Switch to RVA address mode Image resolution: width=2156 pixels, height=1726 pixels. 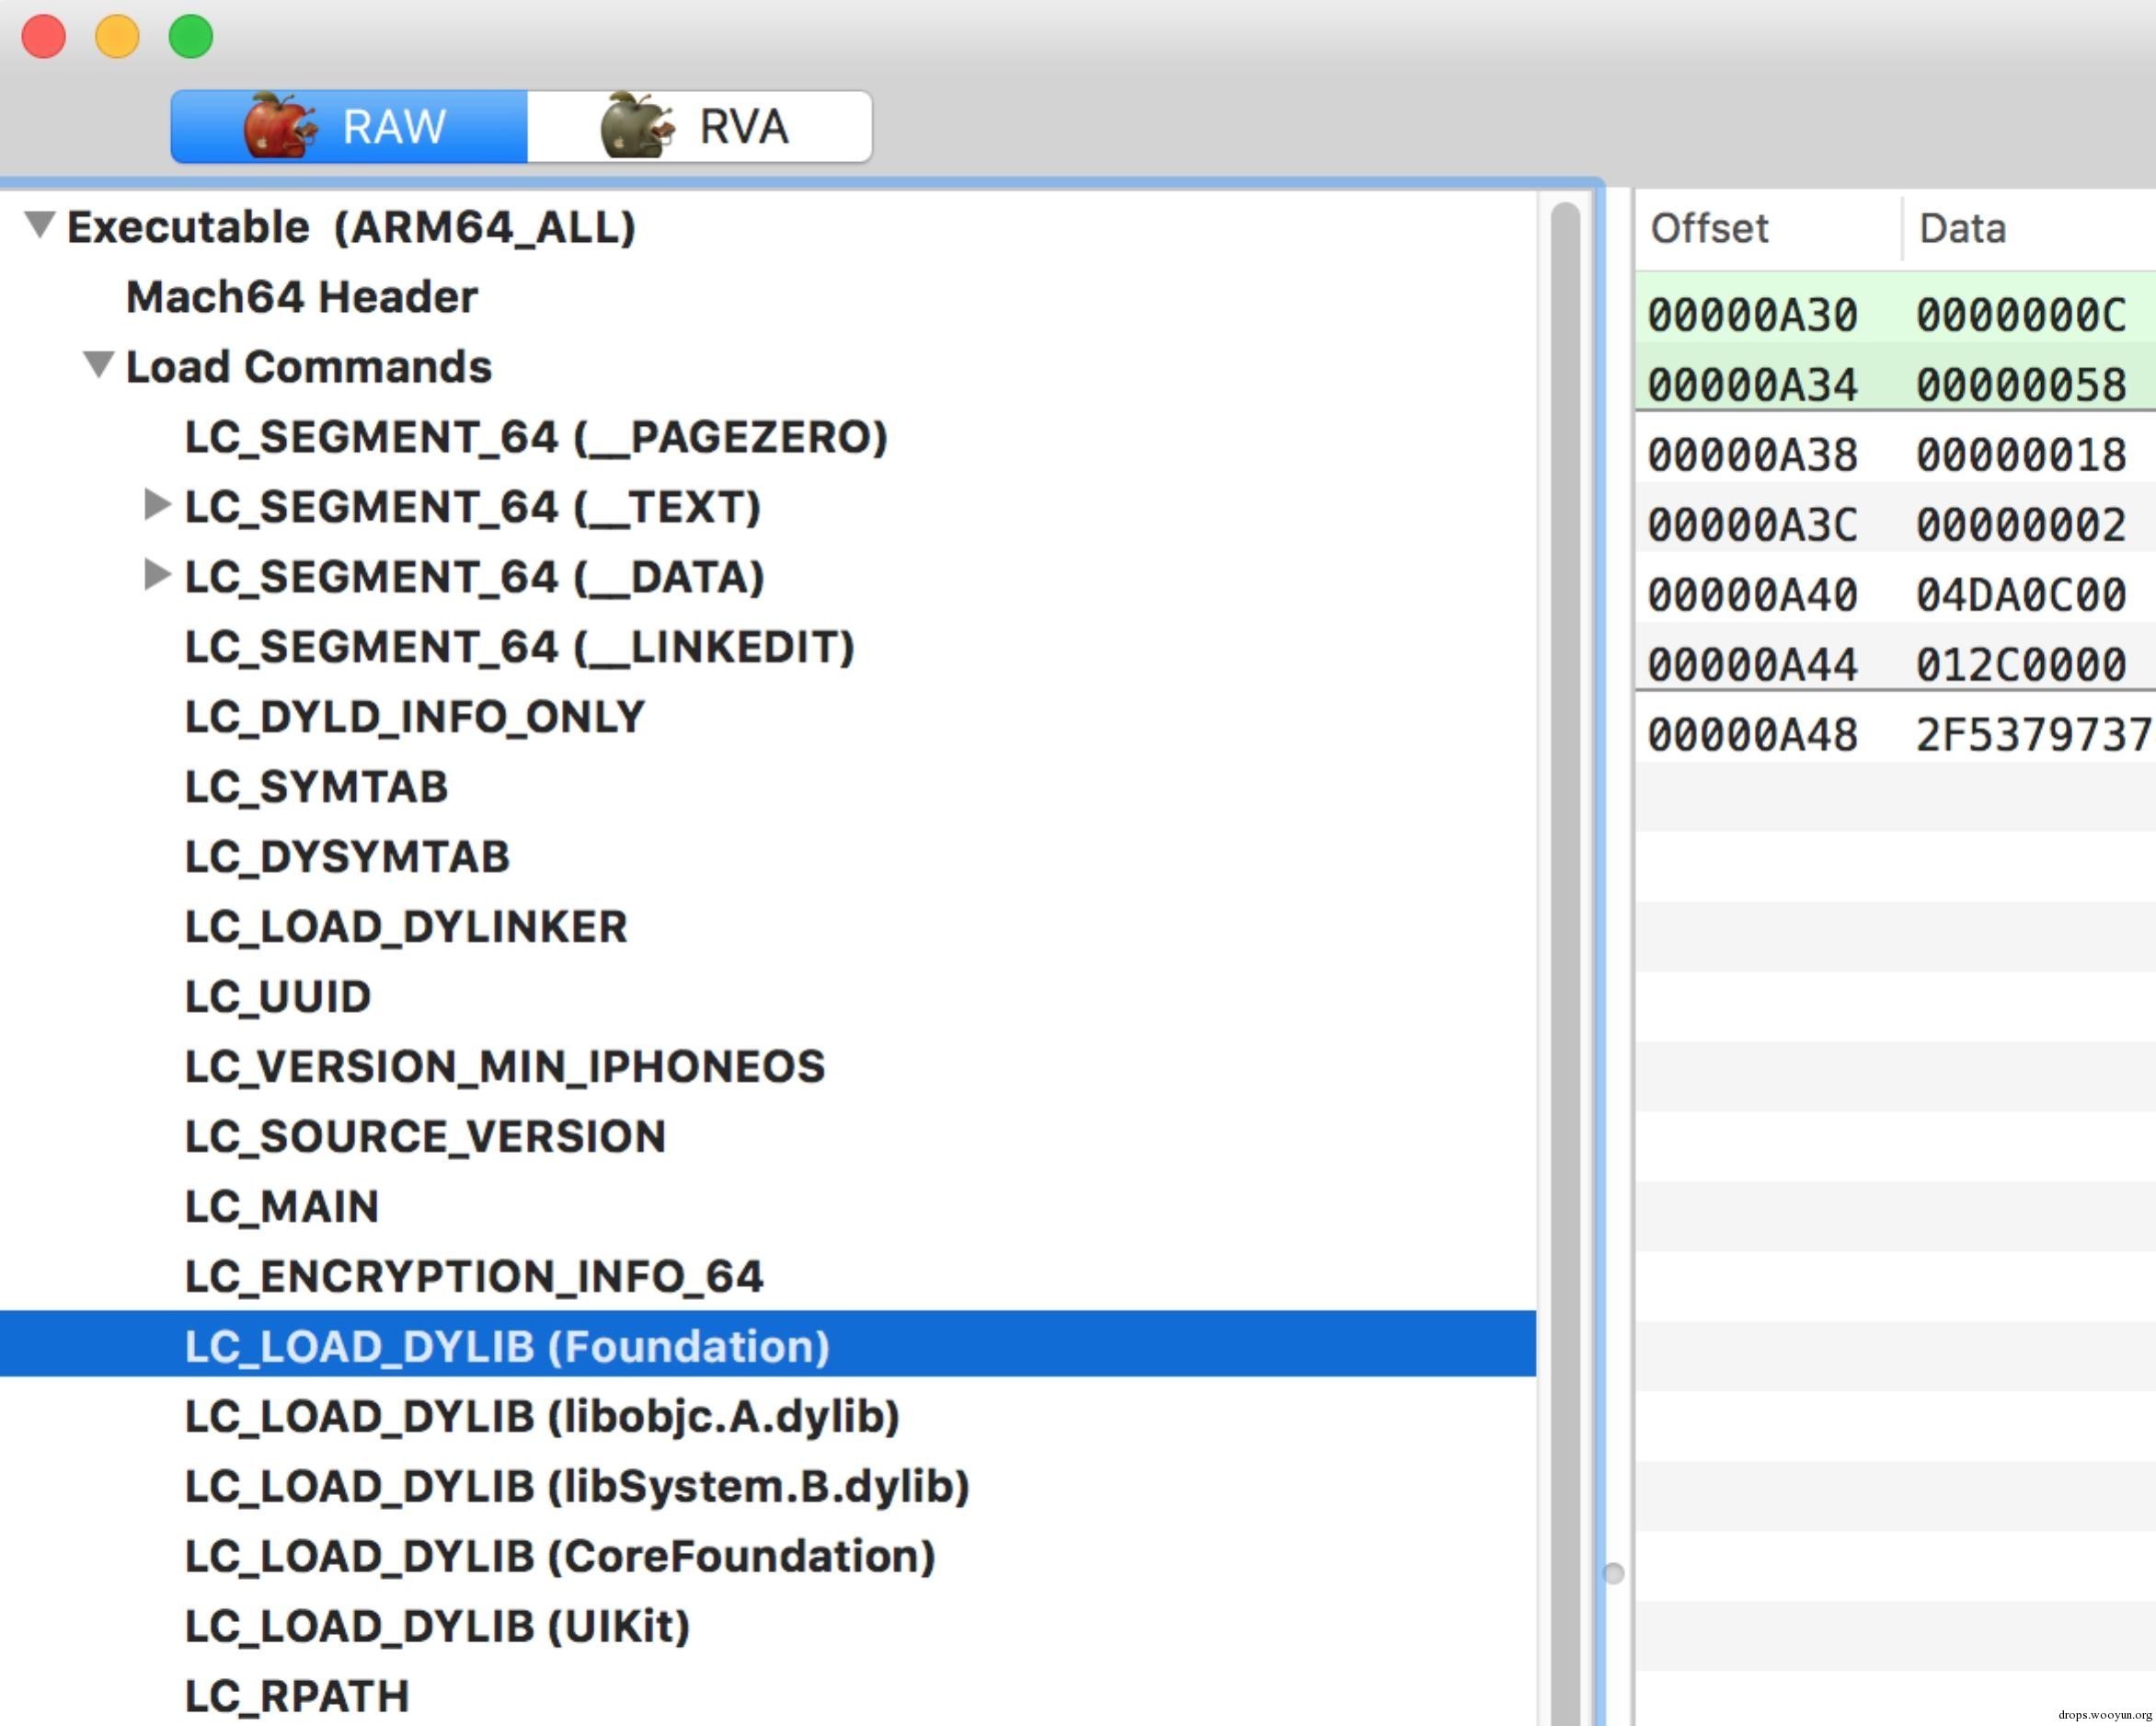pos(743,127)
